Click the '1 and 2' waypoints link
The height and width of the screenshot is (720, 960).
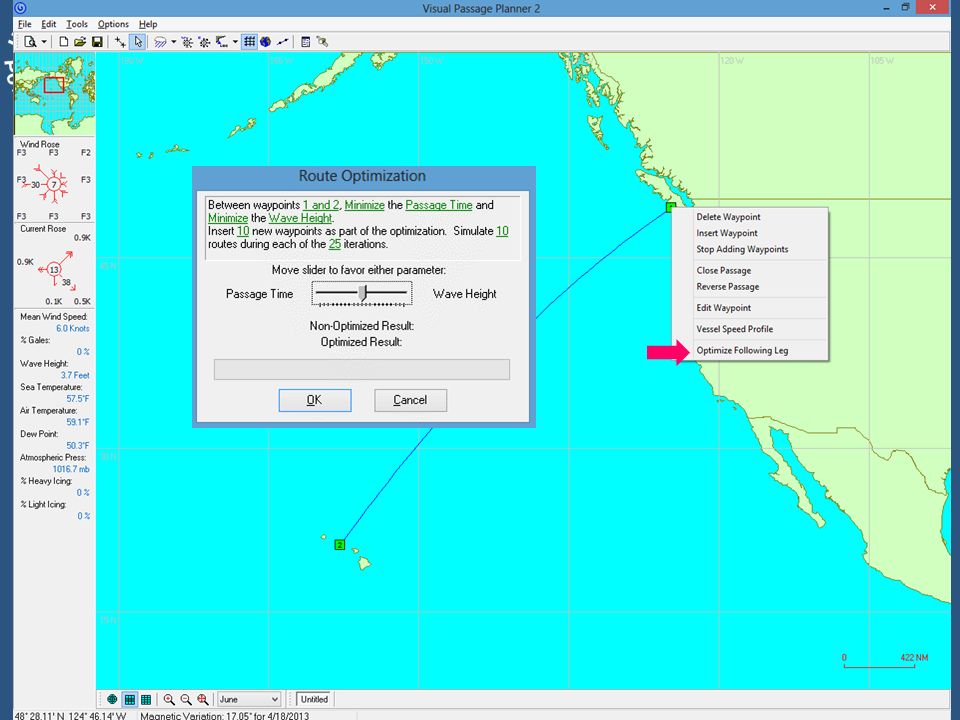[x=321, y=205]
